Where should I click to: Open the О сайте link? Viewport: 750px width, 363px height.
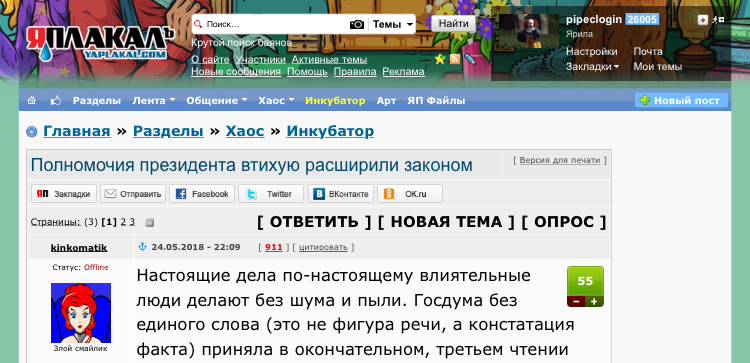pyautogui.click(x=210, y=60)
